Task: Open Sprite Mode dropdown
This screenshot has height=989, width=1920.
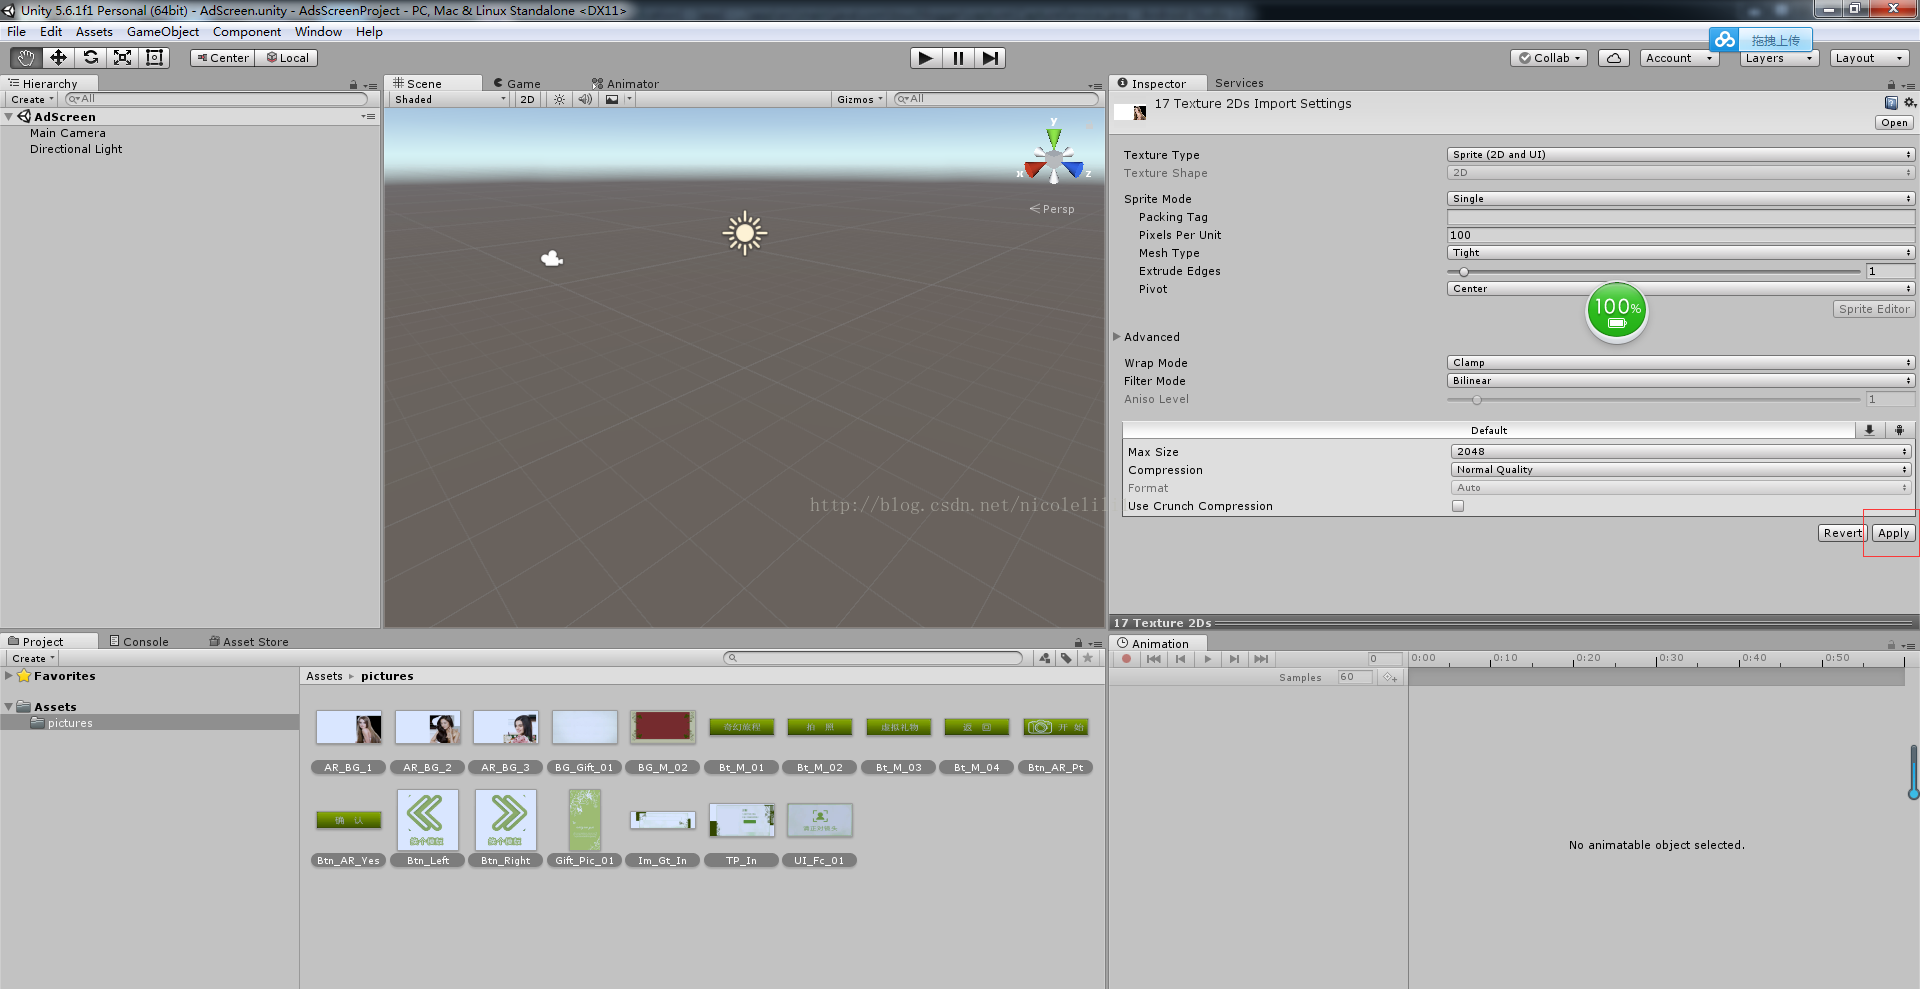Action: click(x=1680, y=198)
